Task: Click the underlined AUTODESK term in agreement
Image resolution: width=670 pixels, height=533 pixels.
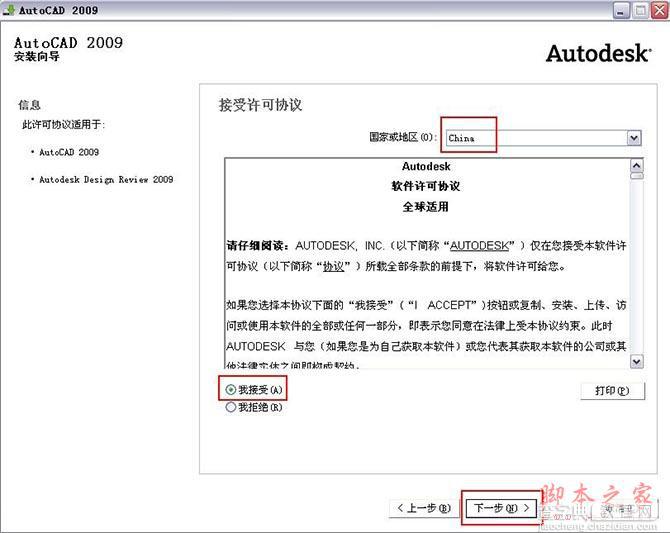Action: click(479, 246)
